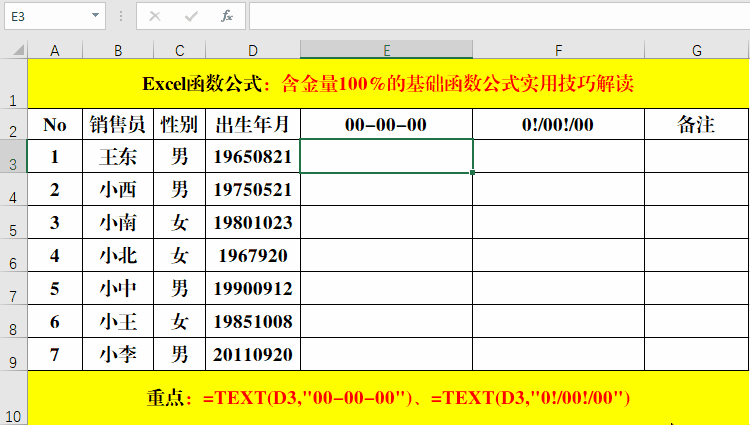This screenshot has height=425, width=750.
Task: Click the selected empty cell E3
Action: 386,156
